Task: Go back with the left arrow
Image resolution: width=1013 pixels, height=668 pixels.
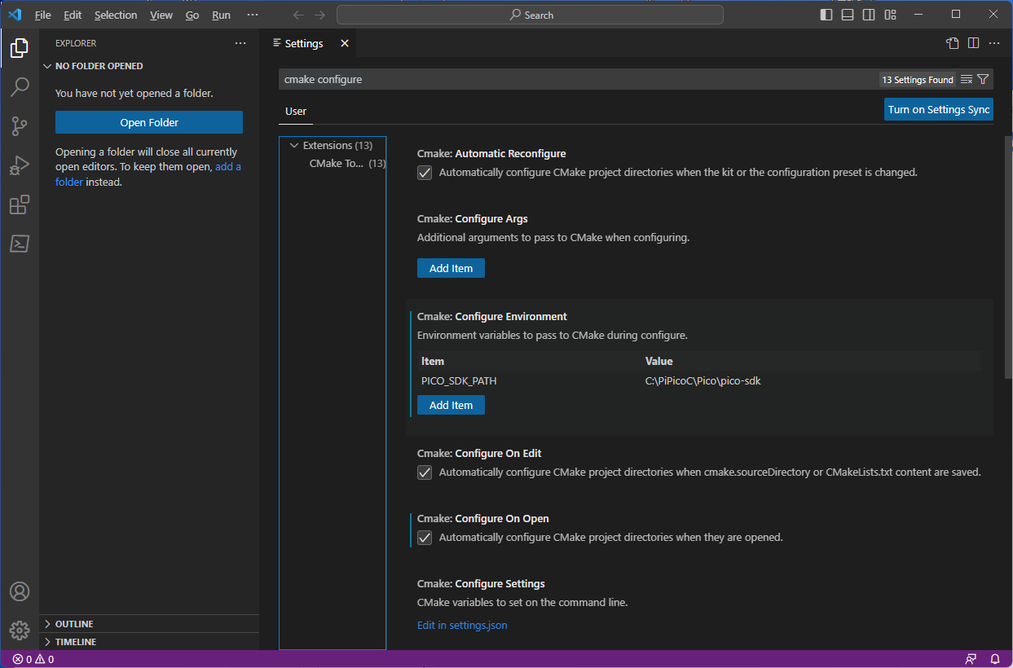Action: click(298, 15)
